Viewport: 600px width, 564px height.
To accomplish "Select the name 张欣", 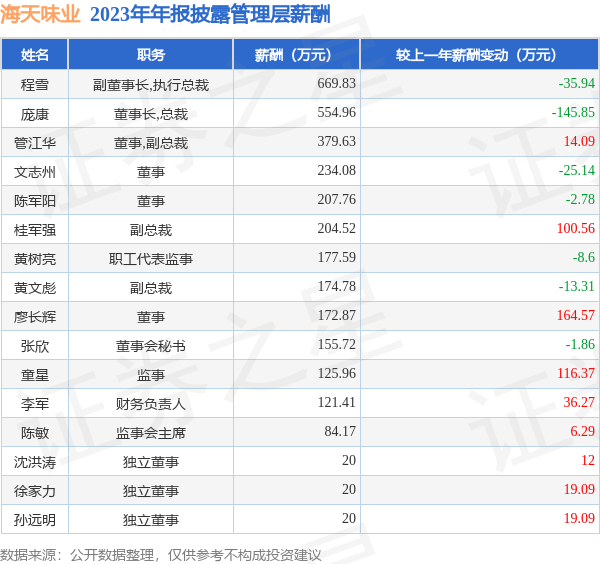I will [x=35, y=346].
